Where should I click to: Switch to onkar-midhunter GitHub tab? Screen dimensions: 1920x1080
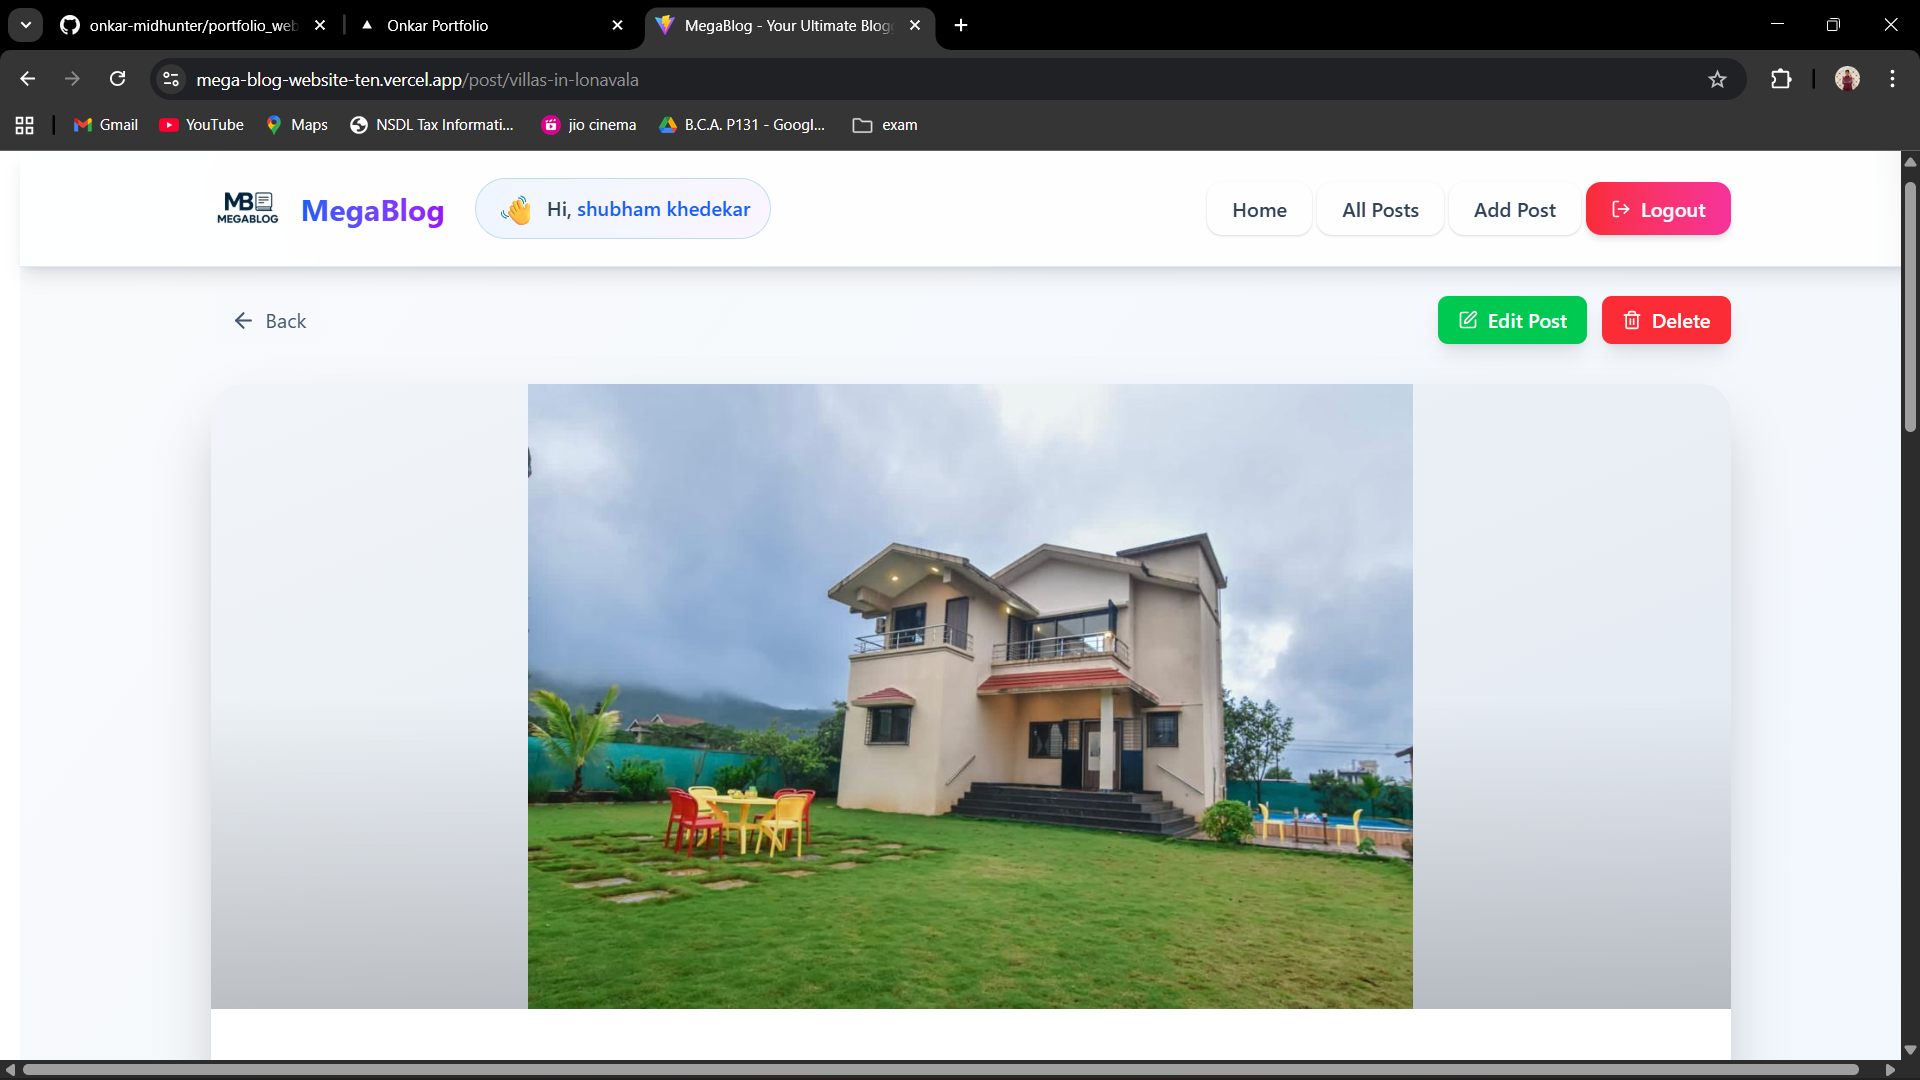[190, 25]
